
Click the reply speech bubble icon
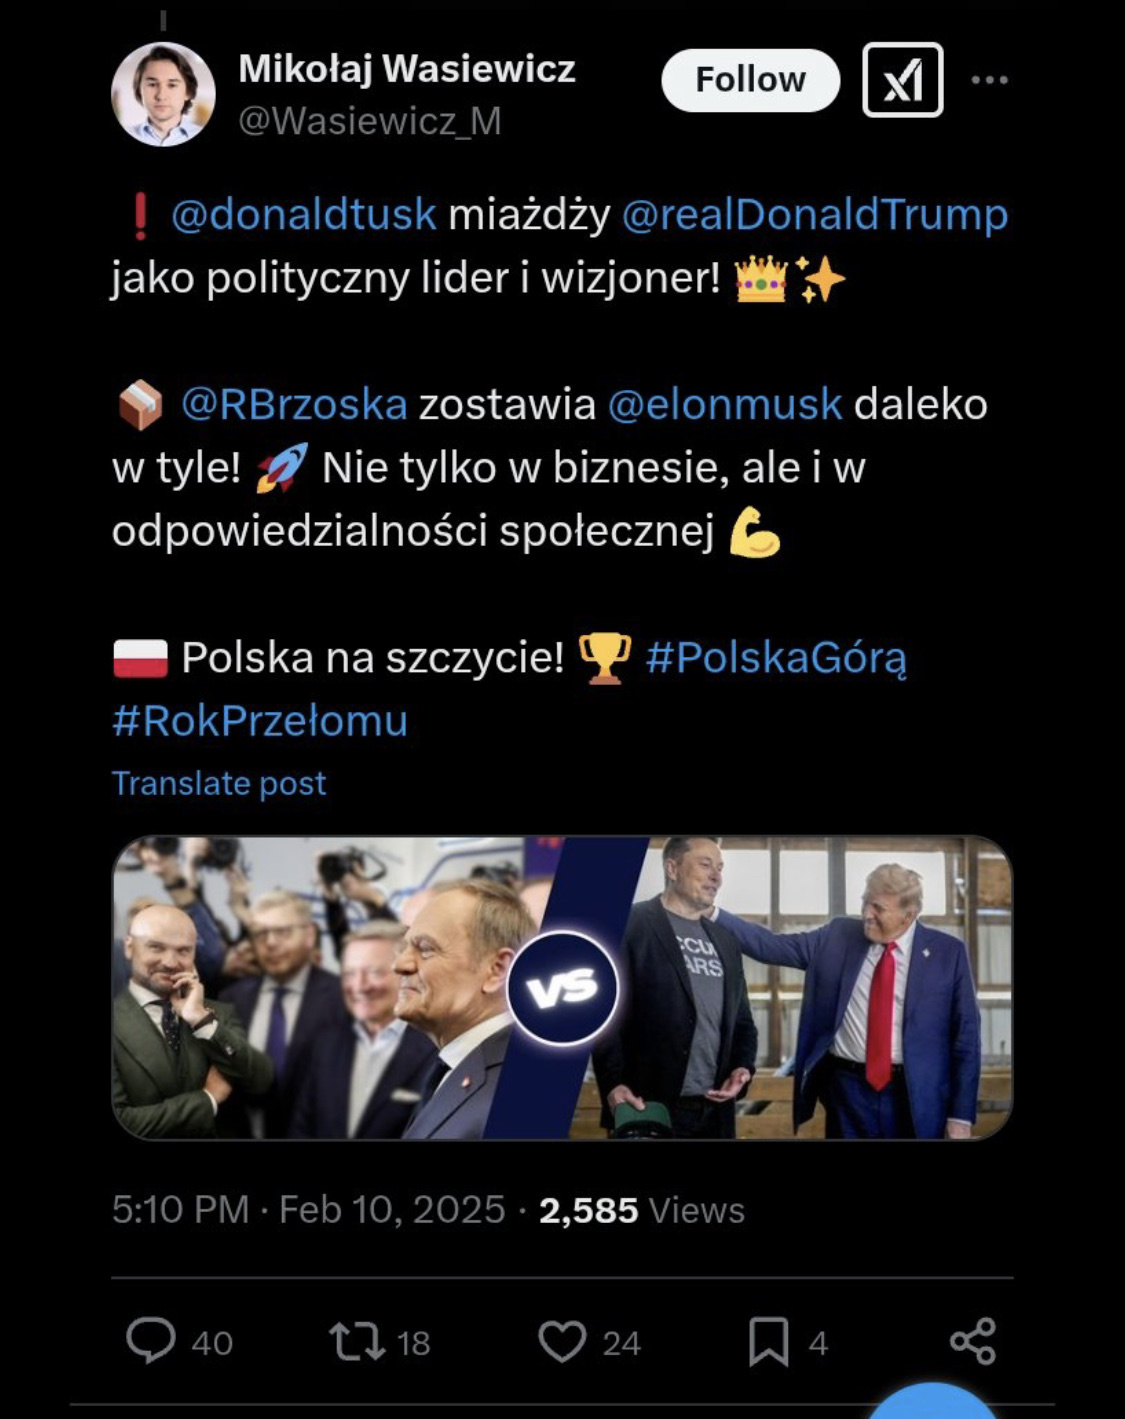tap(151, 1341)
